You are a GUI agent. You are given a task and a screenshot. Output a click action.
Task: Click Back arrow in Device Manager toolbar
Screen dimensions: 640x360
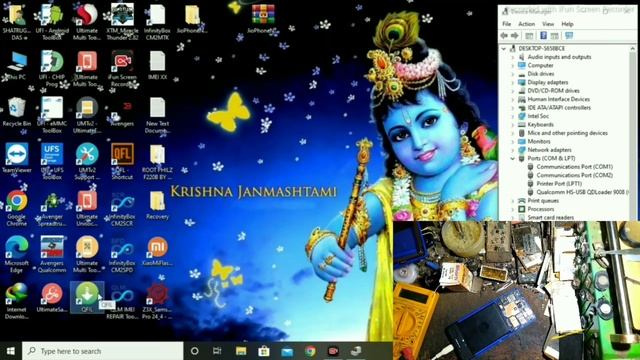coord(504,36)
